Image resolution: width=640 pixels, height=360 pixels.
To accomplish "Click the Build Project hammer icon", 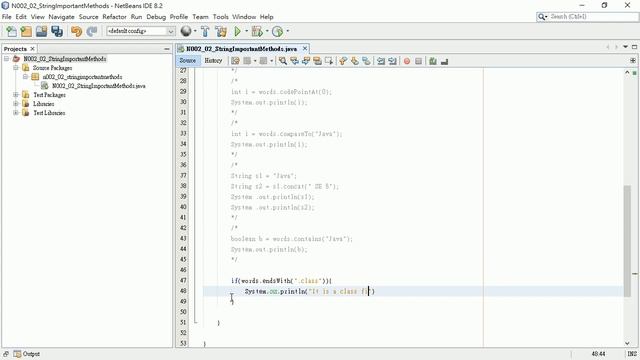I will tap(205, 31).
